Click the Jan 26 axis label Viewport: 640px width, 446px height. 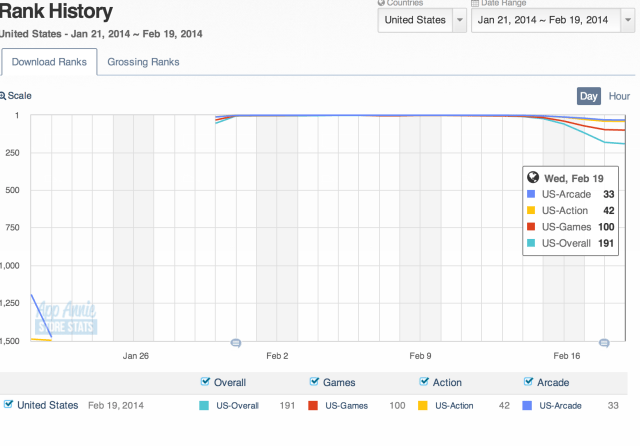pyautogui.click(x=136, y=356)
